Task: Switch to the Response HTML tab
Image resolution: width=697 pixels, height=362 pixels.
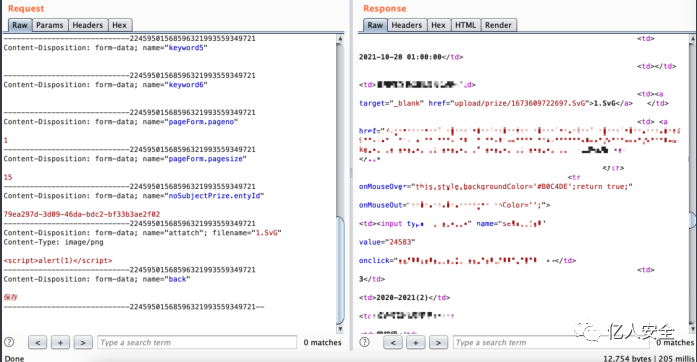Action: point(465,25)
